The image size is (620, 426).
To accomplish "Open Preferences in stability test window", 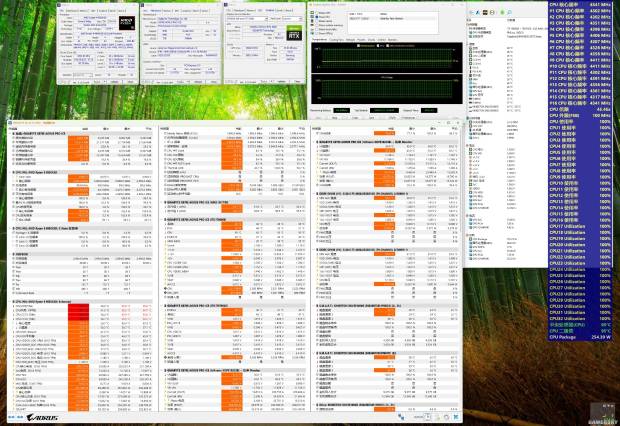I will 408,118.
